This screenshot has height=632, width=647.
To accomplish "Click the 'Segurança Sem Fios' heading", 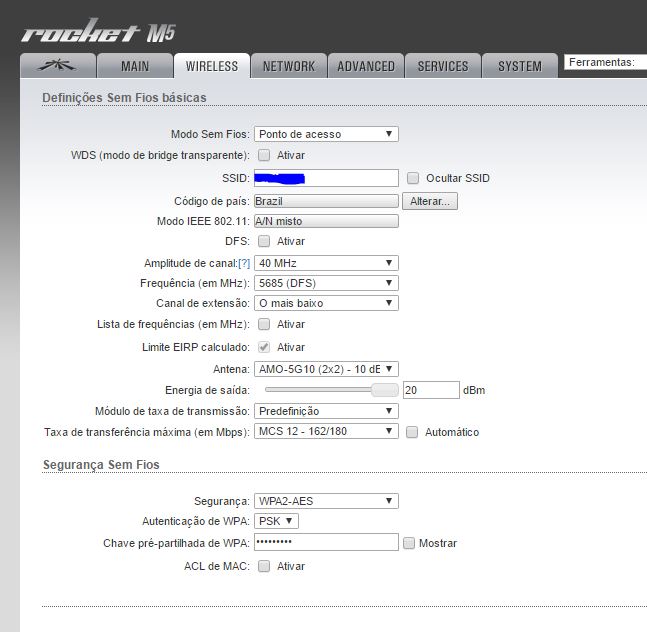I will pyautogui.click(x=101, y=465).
